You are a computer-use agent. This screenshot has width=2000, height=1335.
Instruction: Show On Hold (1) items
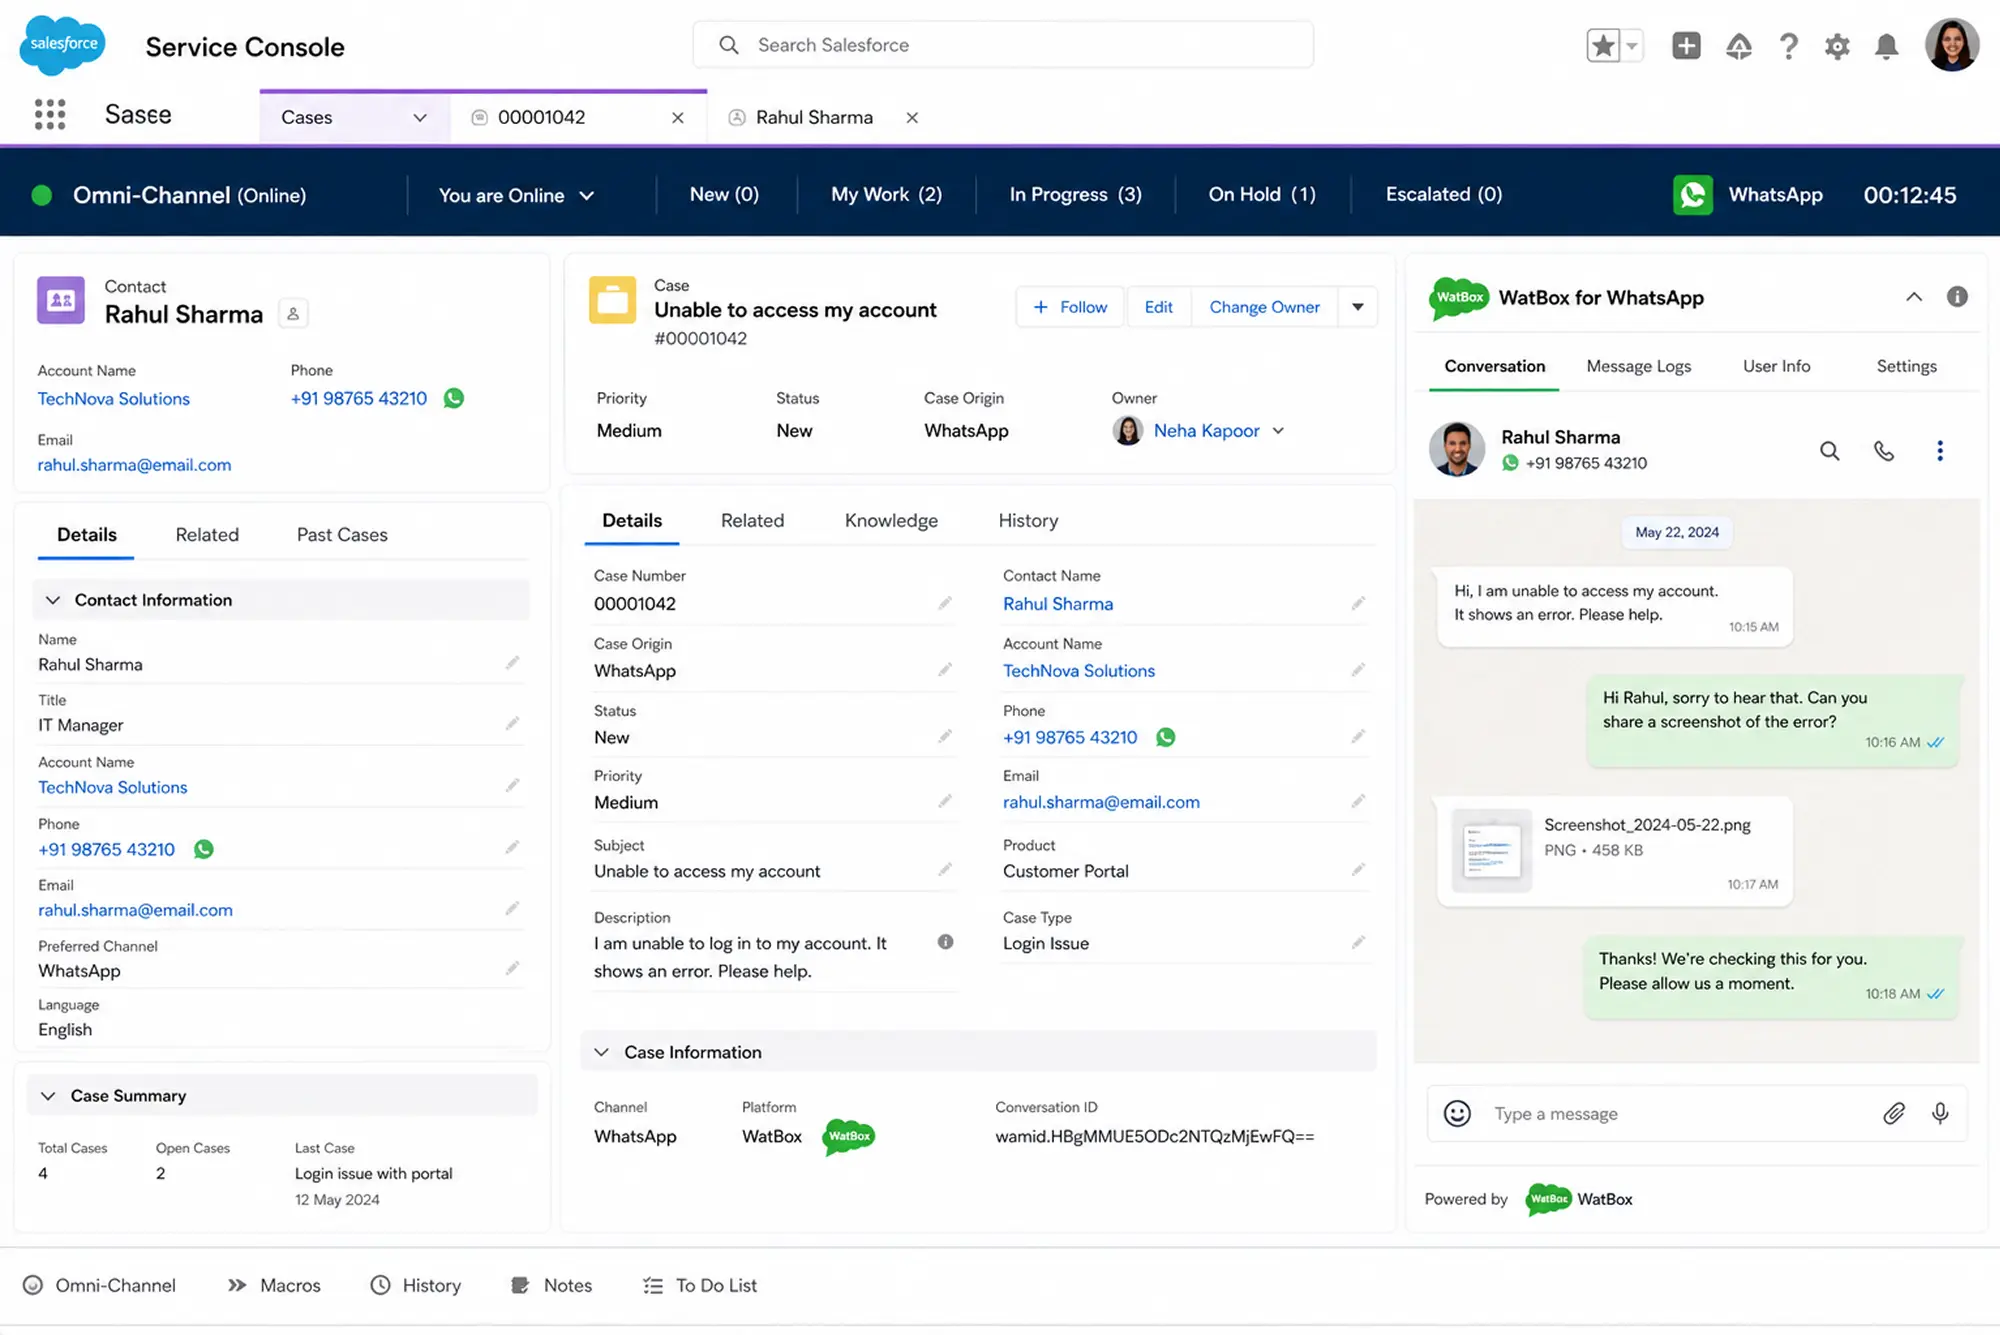point(1262,195)
